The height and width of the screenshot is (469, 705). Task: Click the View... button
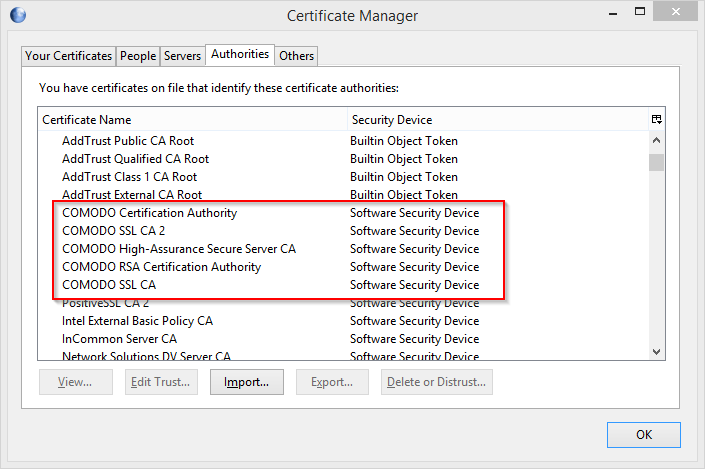tap(76, 382)
